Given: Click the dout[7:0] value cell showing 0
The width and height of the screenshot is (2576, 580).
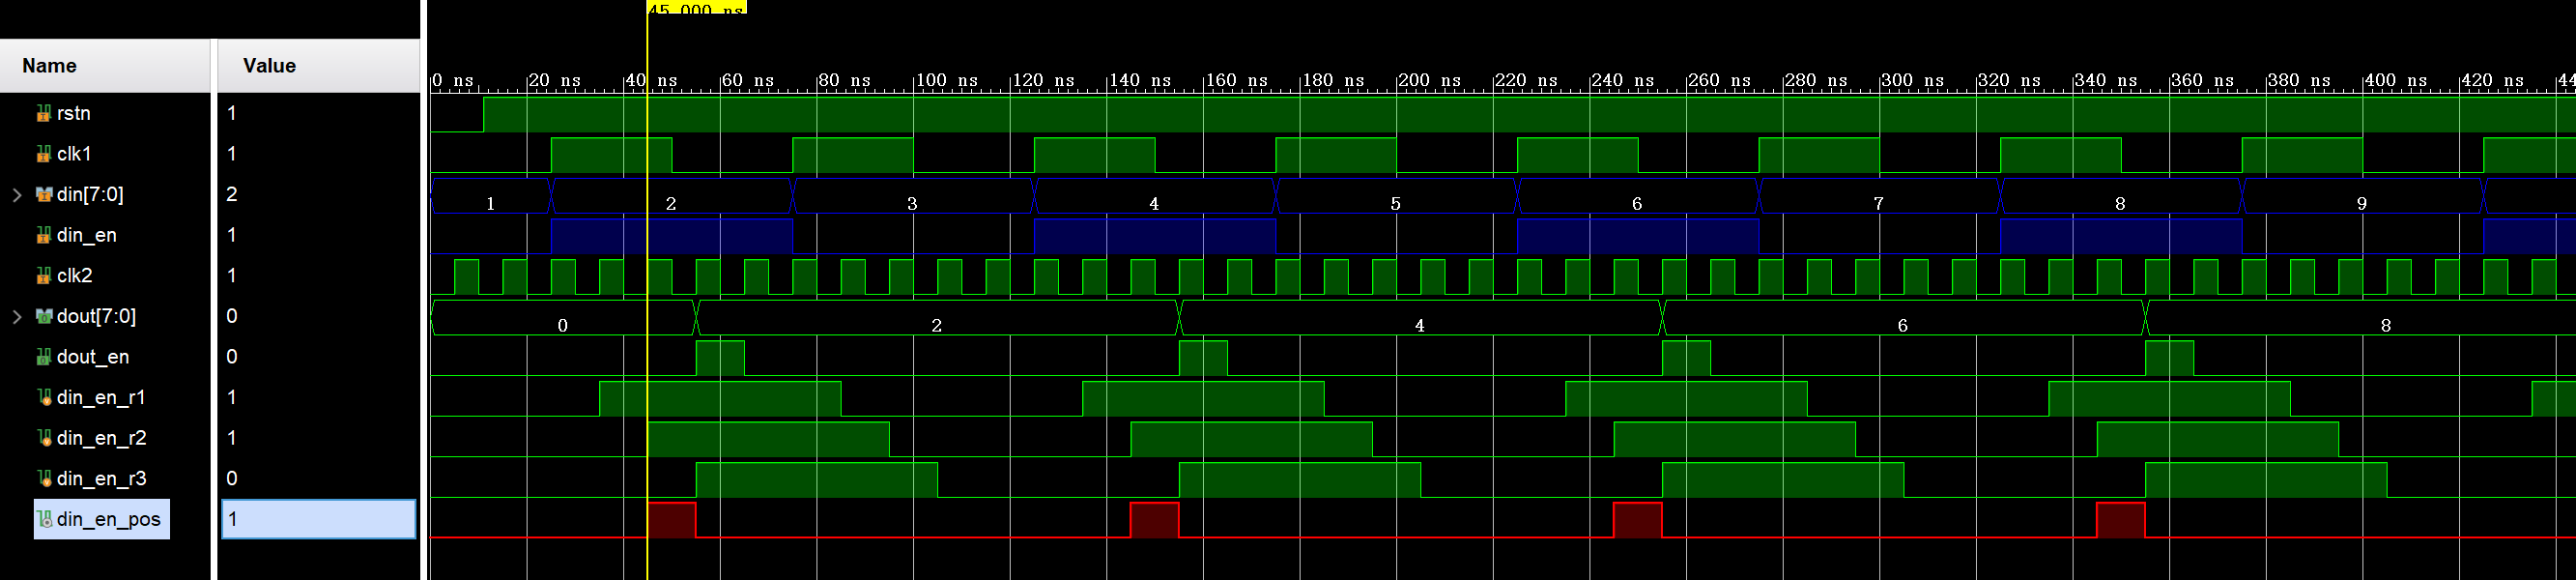Looking at the screenshot, I should [318, 316].
